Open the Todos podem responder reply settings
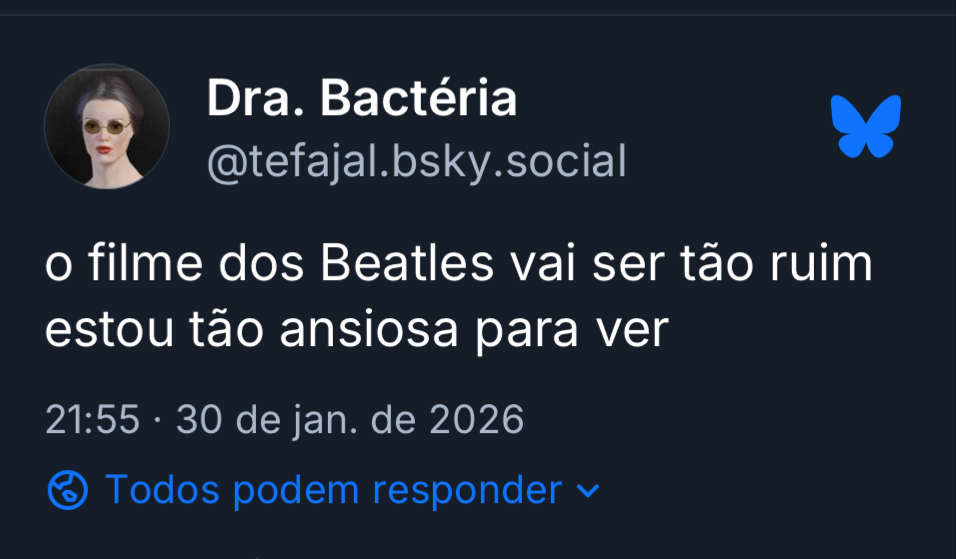 click(x=332, y=491)
